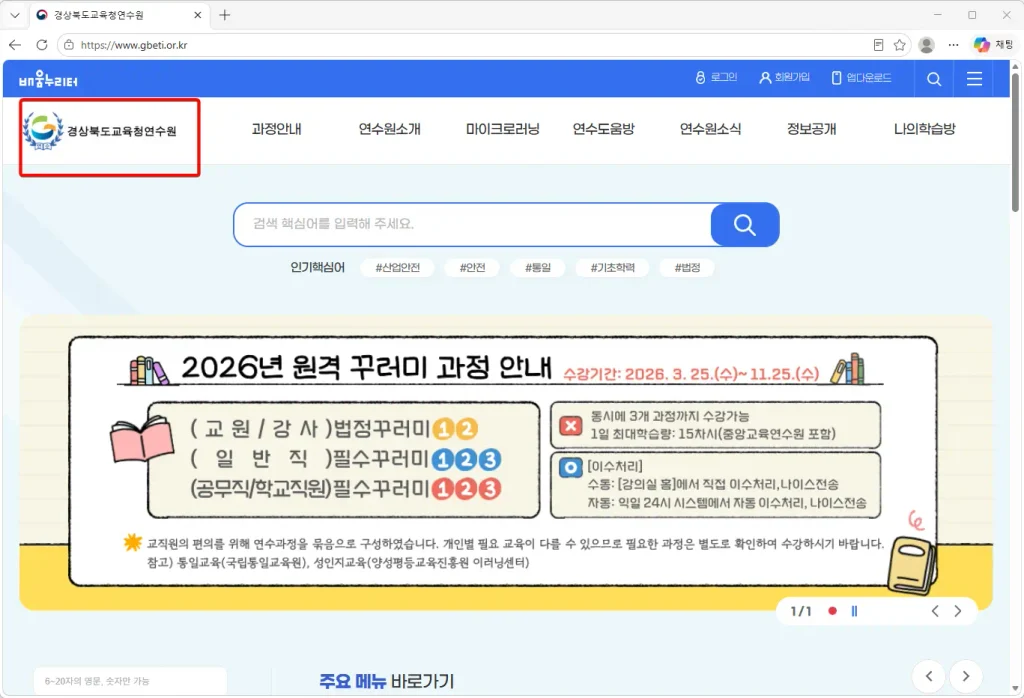Click the search keyword input field

[x=472, y=224]
